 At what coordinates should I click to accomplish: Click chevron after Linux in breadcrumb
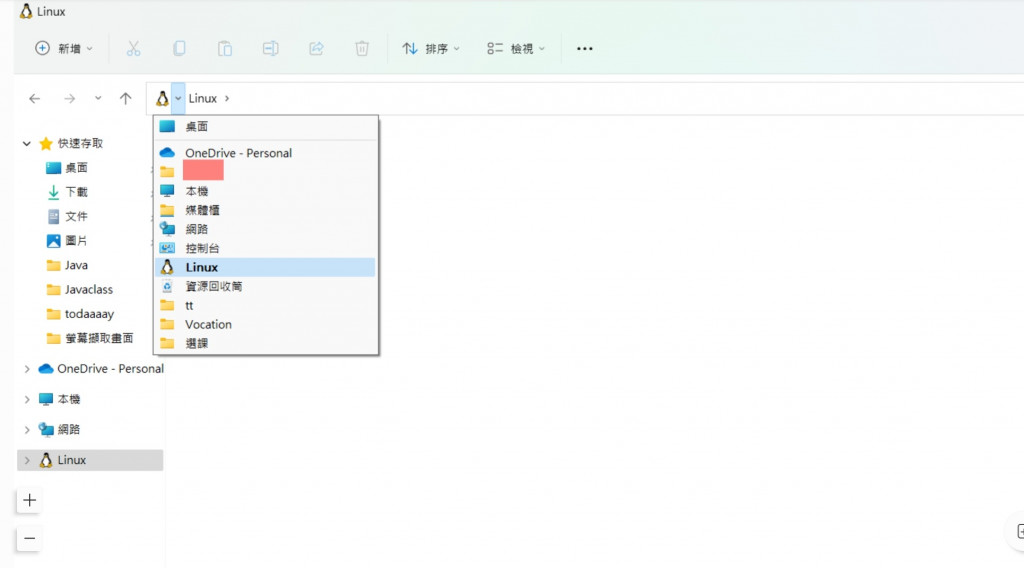point(227,99)
